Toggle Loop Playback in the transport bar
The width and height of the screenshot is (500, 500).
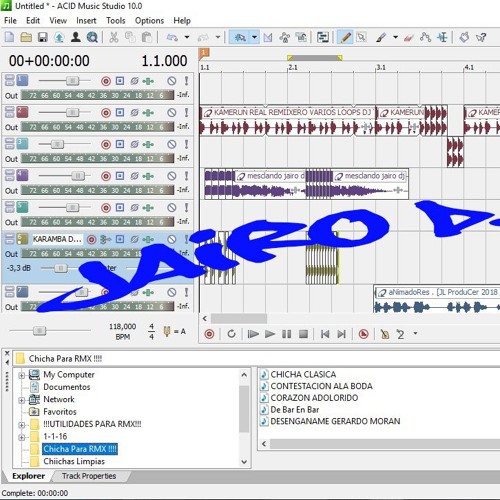[231, 334]
